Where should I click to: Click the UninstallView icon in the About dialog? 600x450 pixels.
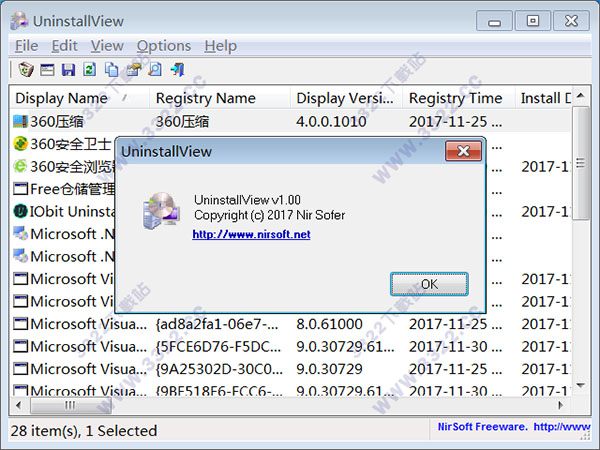(161, 211)
